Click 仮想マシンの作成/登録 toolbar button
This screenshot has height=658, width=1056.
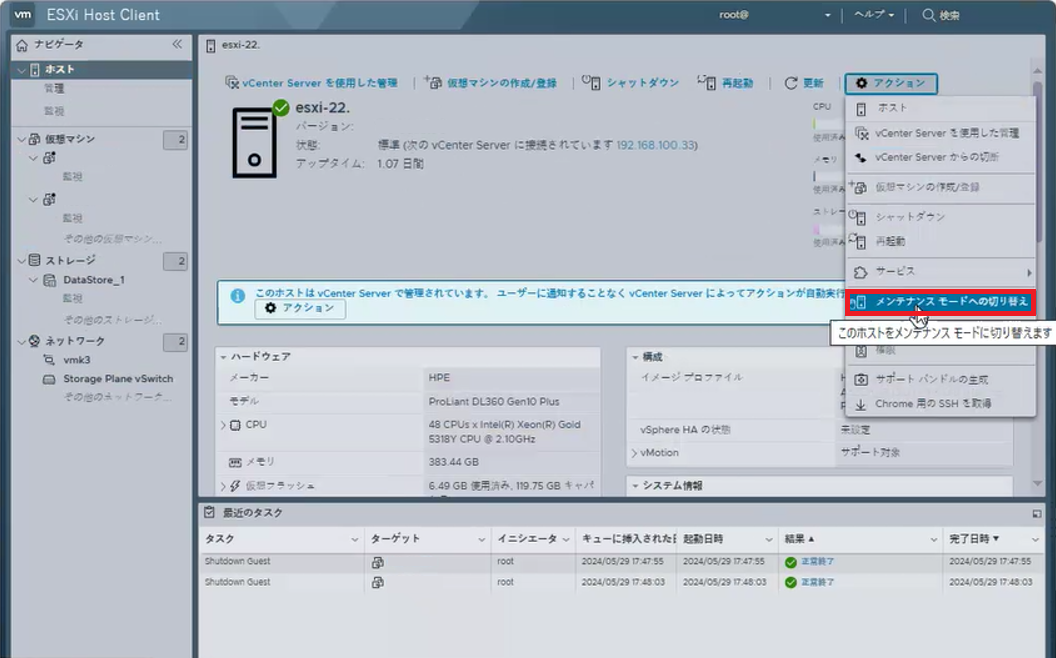(x=491, y=83)
